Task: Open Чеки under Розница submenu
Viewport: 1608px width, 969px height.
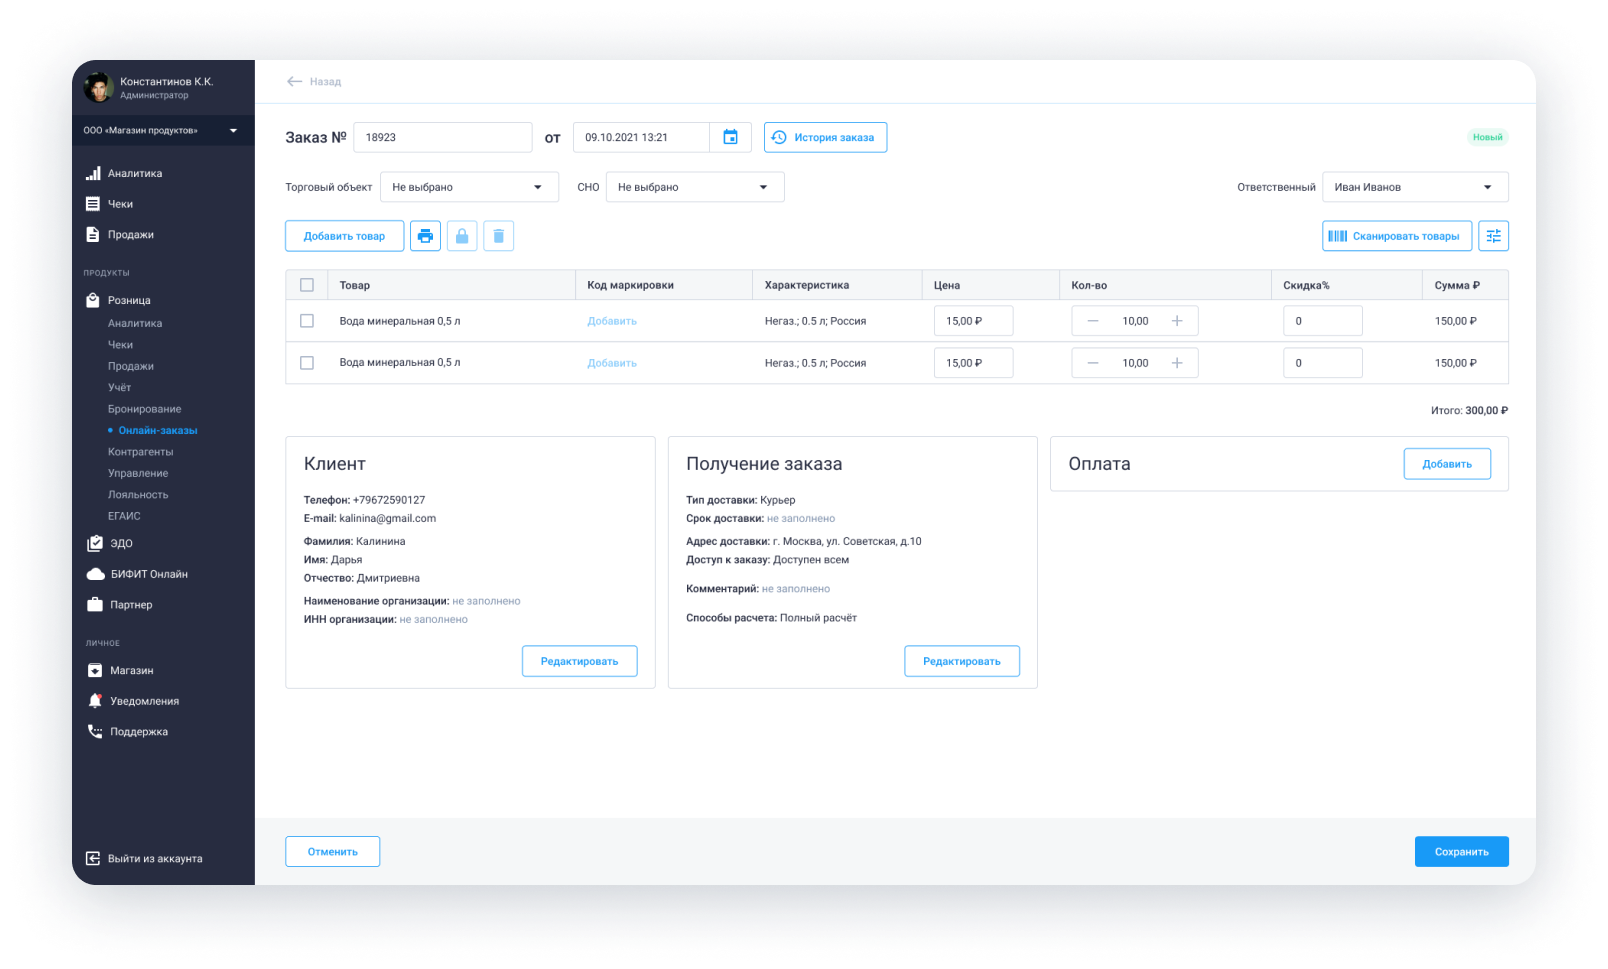Action: coord(120,345)
